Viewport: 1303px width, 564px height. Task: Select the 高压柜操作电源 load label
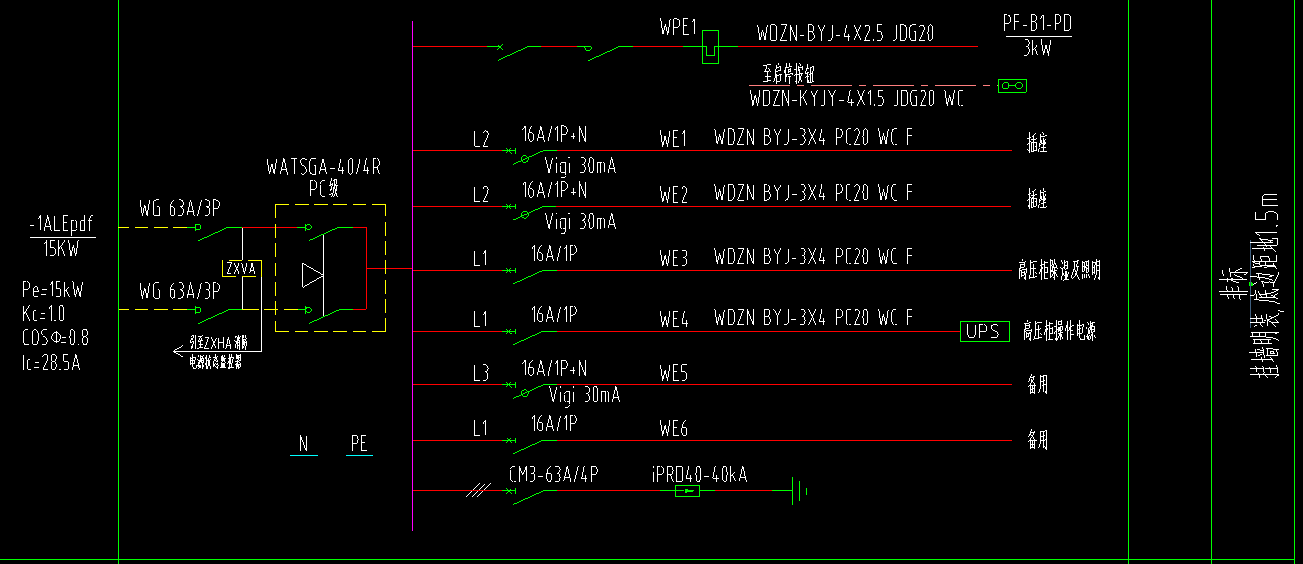coord(1059,333)
